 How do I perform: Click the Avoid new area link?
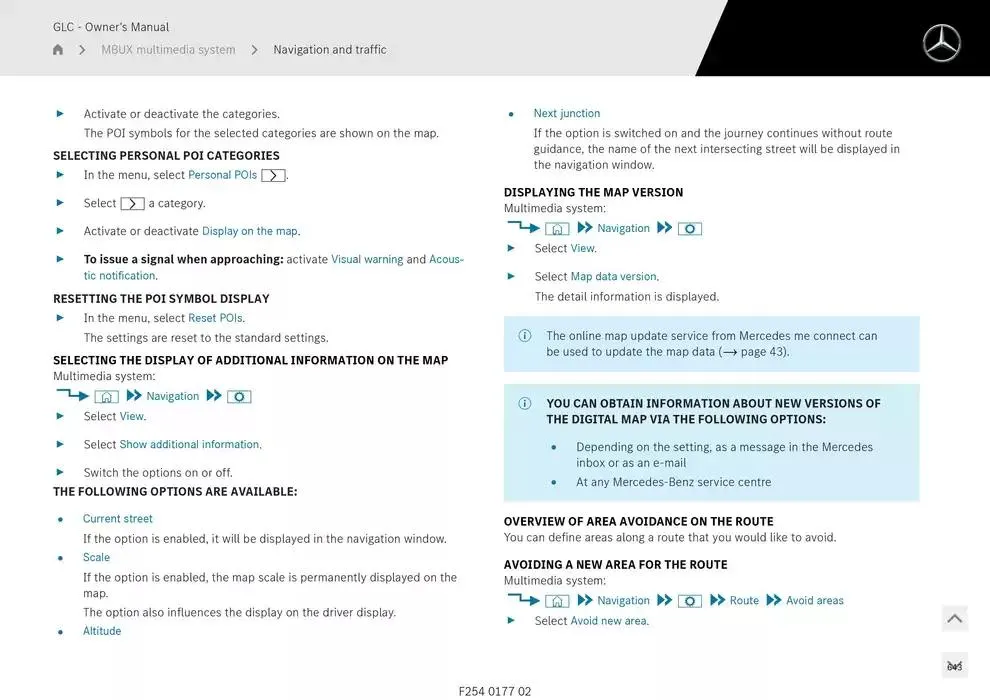point(608,621)
